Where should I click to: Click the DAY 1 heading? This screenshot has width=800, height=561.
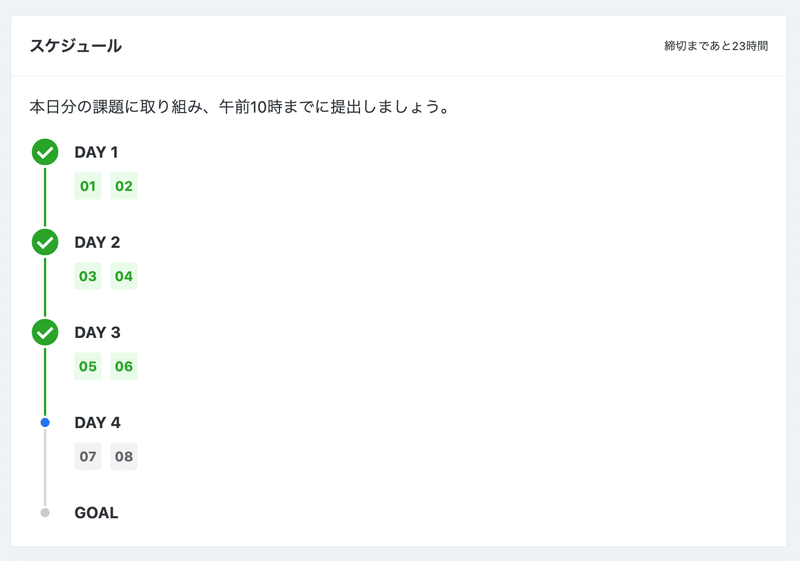coord(96,152)
